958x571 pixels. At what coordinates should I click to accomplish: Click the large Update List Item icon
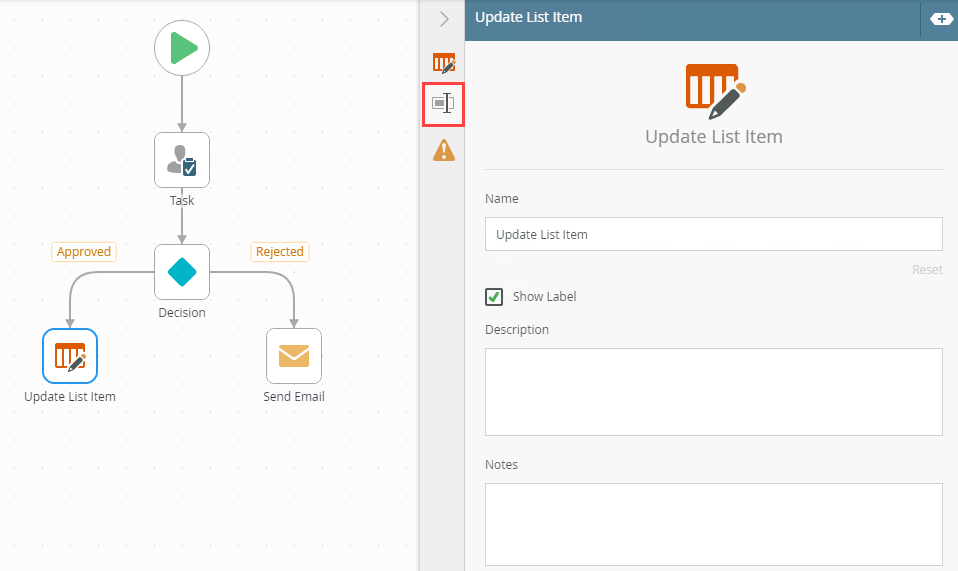click(714, 90)
